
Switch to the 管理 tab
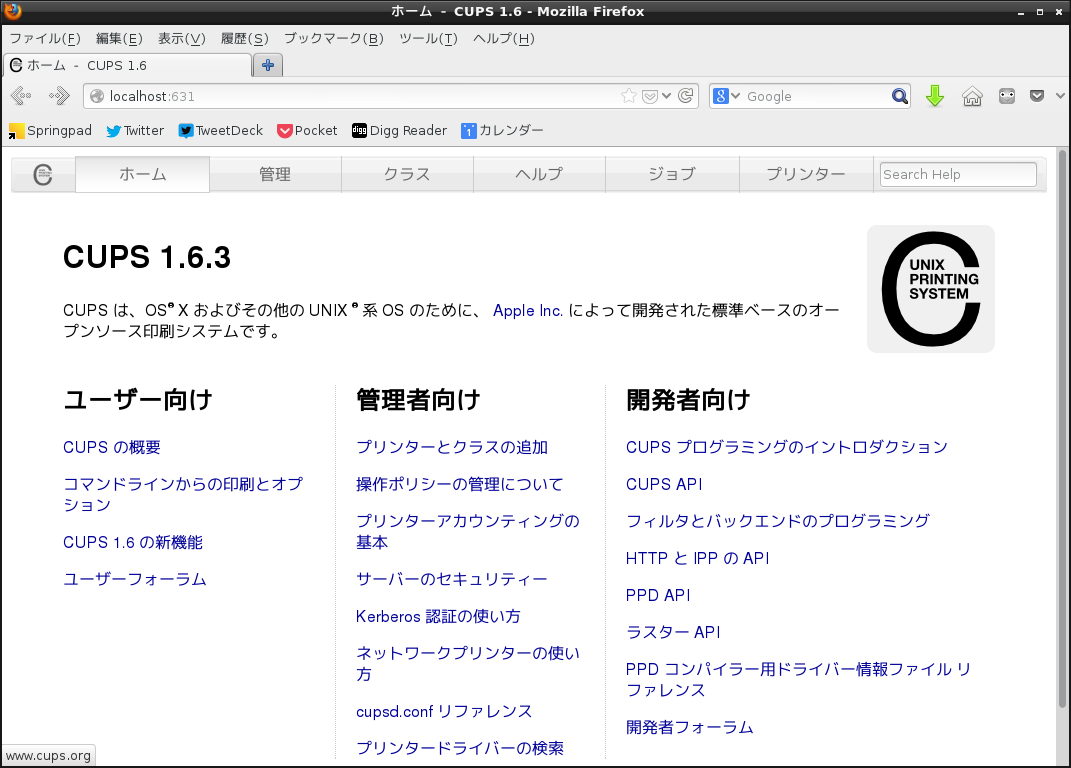point(275,174)
